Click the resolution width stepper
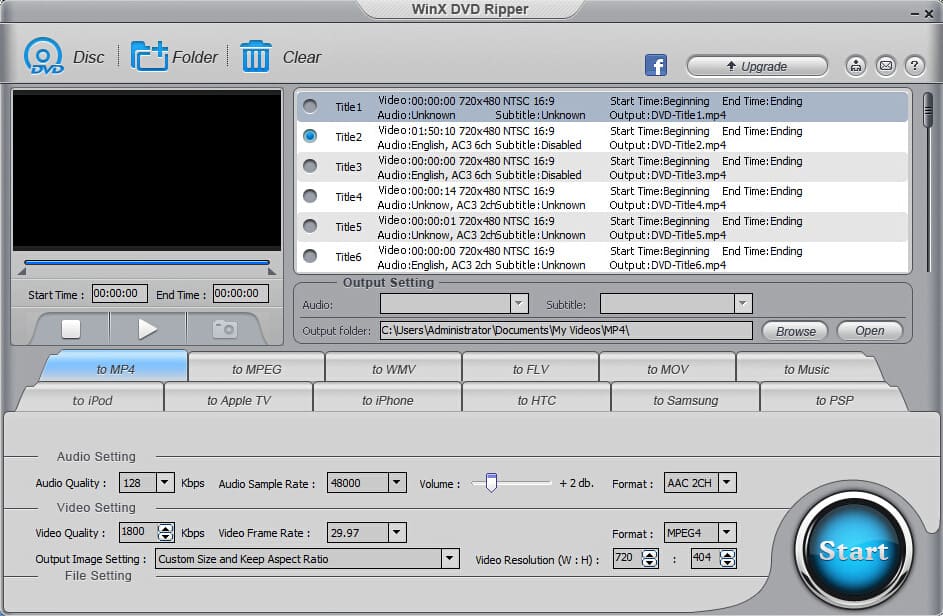 pyautogui.click(x=650, y=559)
